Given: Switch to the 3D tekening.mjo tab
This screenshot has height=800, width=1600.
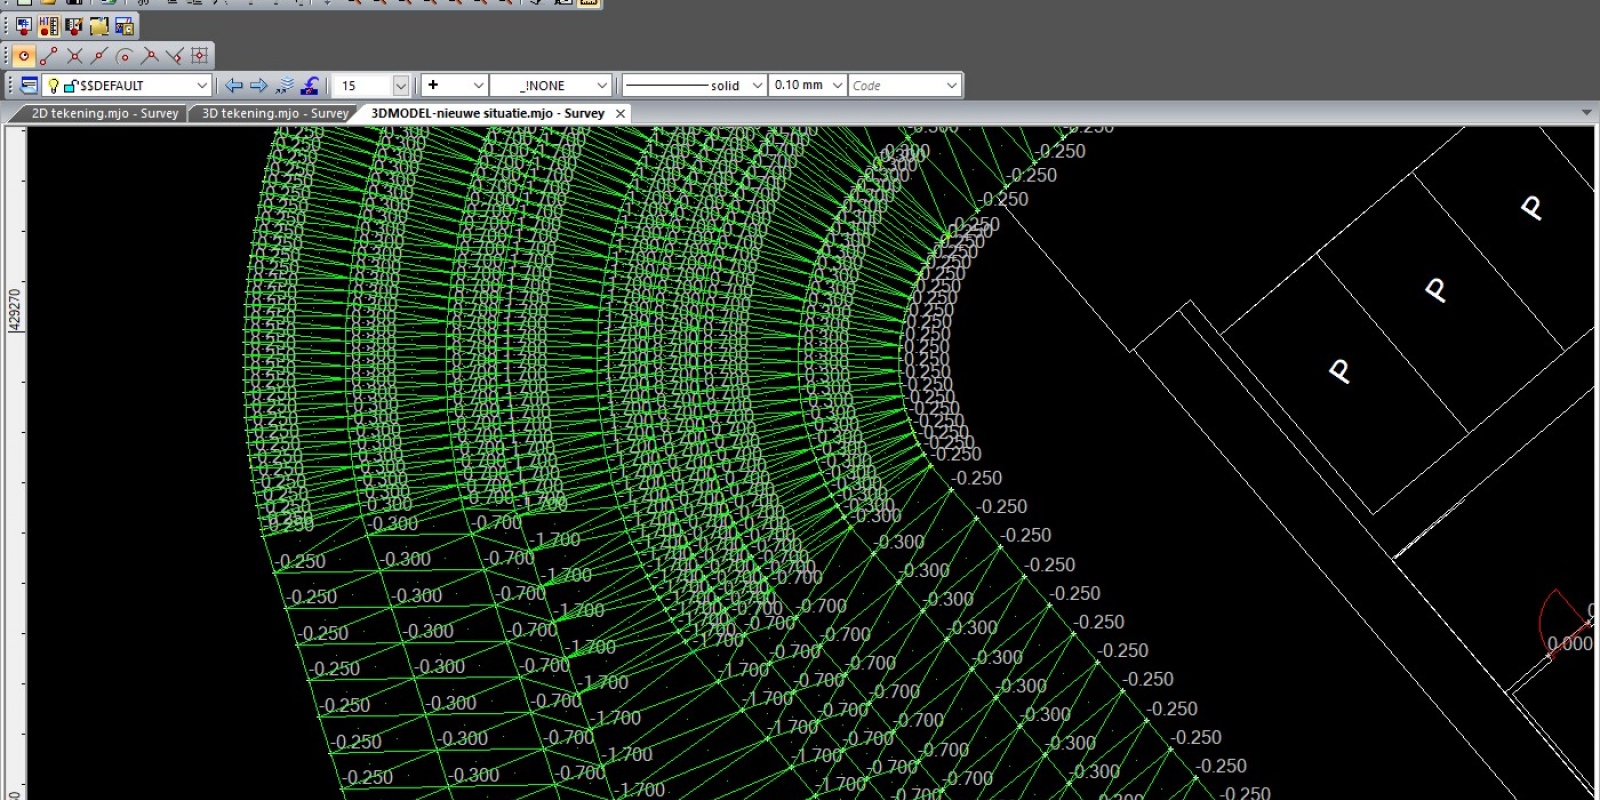Looking at the screenshot, I should click(274, 114).
